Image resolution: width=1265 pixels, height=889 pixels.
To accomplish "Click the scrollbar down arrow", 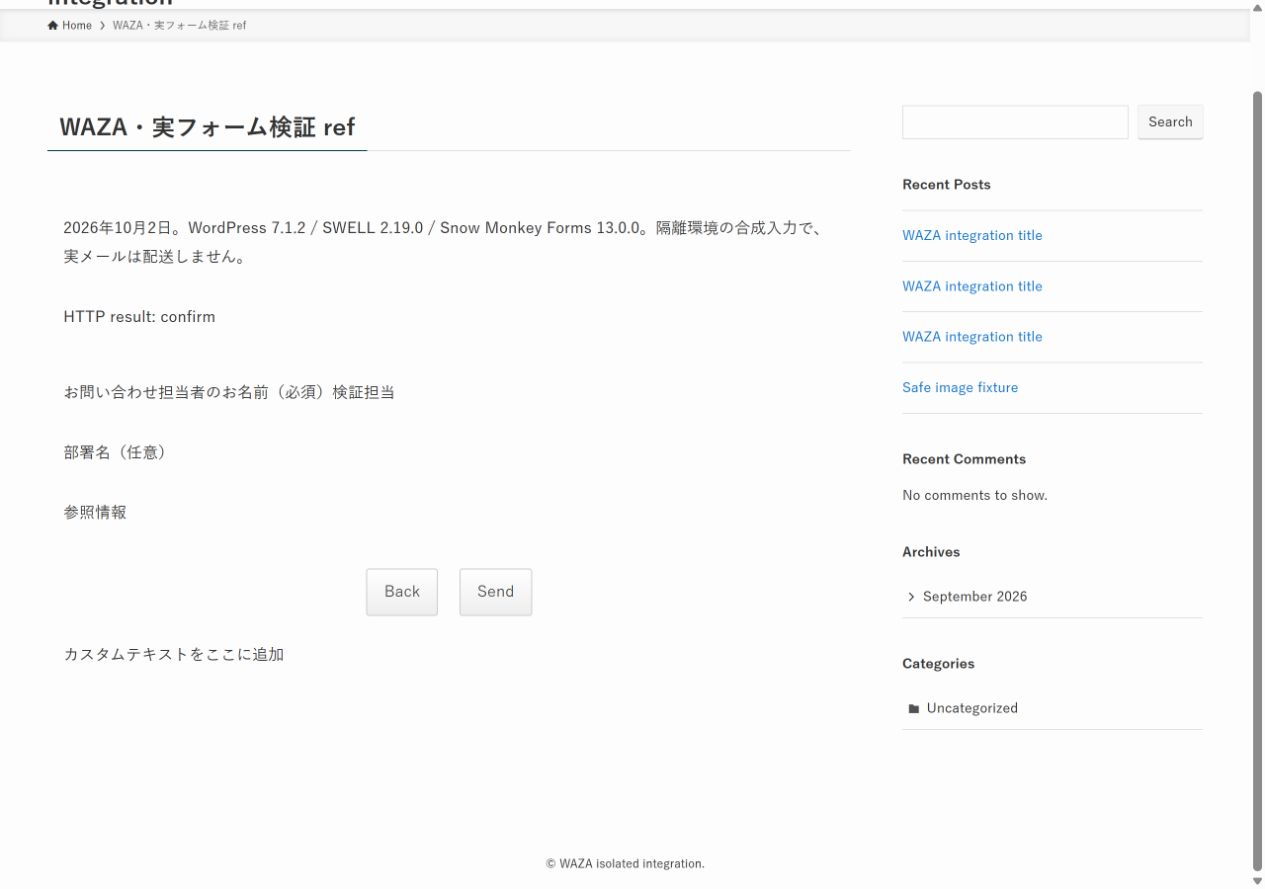I will click(1258, 881).
